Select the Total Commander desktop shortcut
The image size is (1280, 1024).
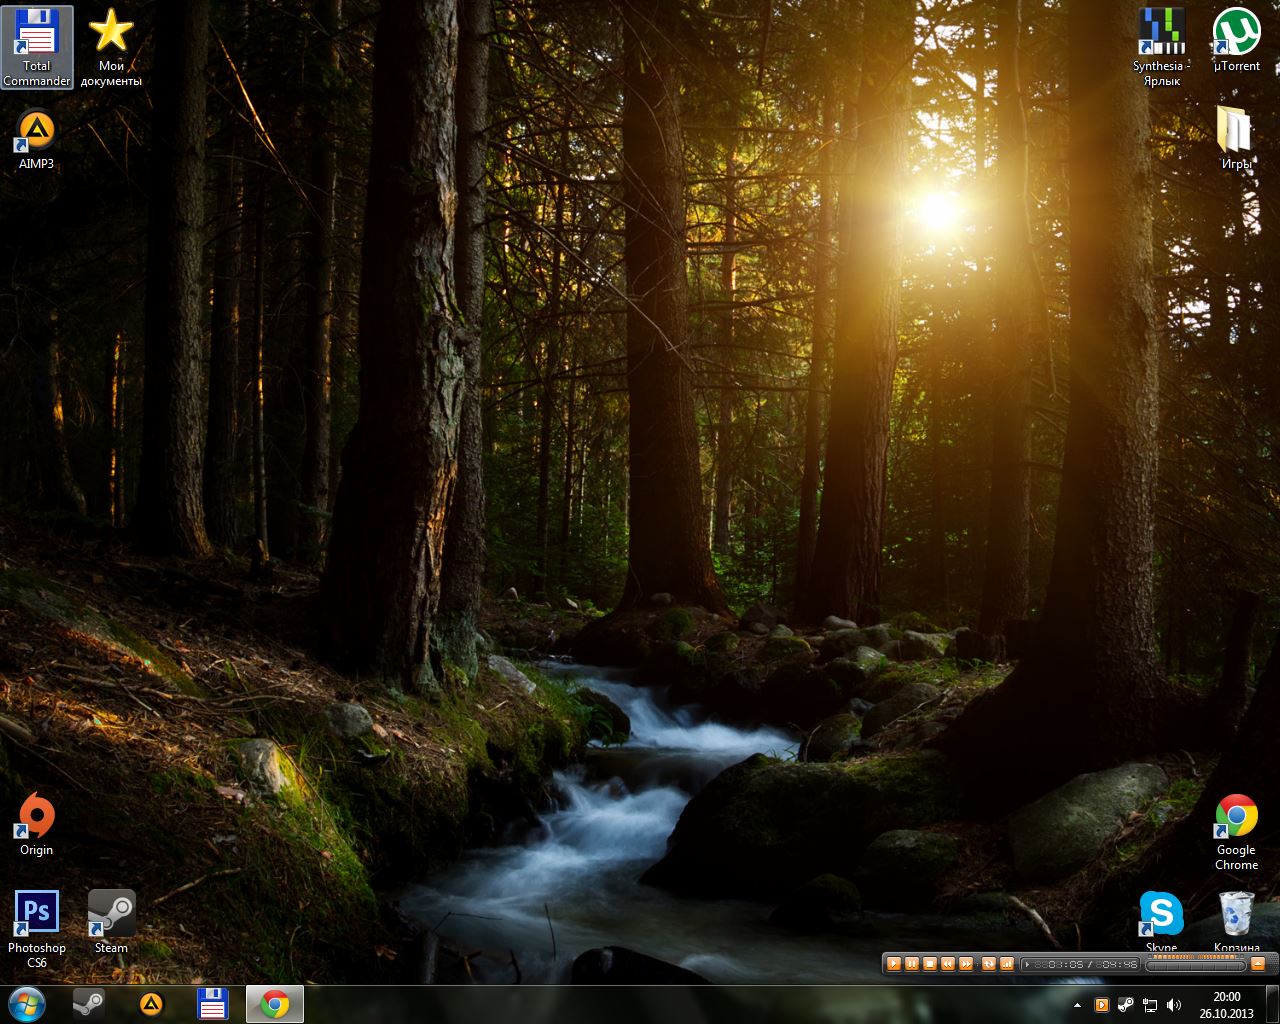(37, 46)
